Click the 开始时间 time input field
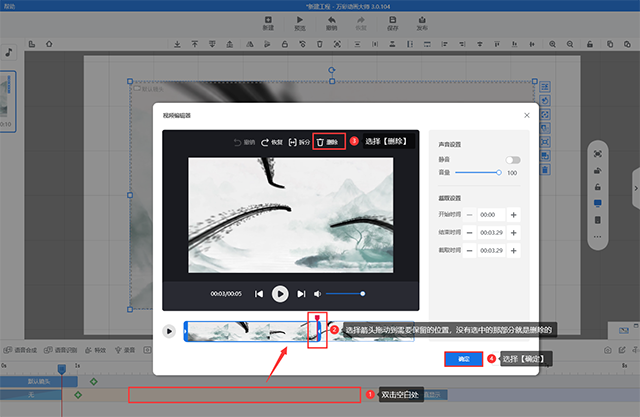640x417 pixels. [491, 214]
